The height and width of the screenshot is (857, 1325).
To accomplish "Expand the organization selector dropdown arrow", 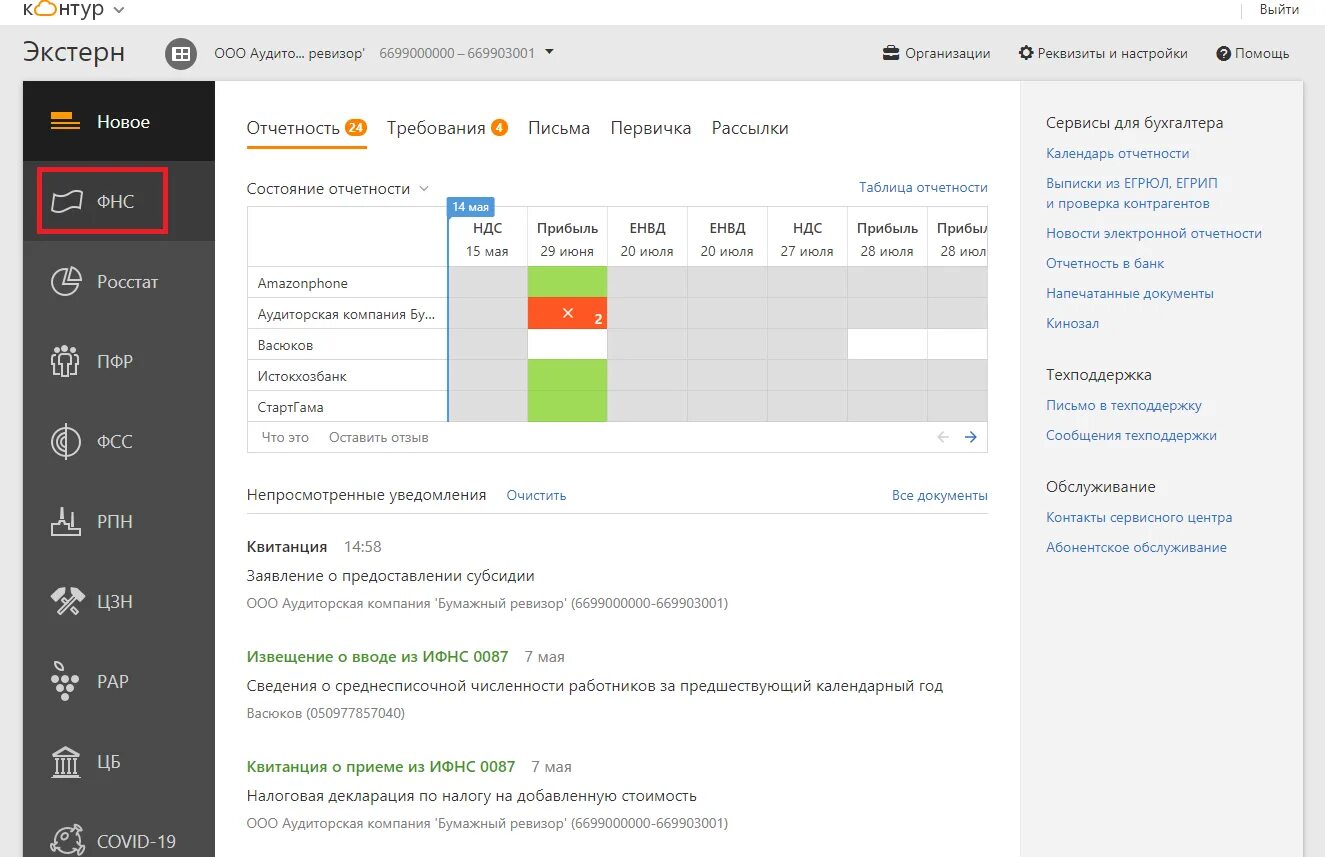I will tap(549, 52).
